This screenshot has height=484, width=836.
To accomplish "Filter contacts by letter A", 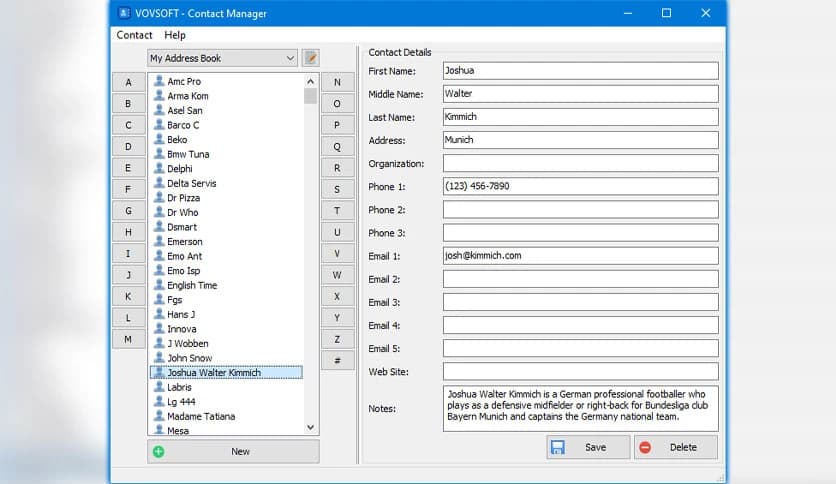I will pyautogui.click(x=128, y=82).
